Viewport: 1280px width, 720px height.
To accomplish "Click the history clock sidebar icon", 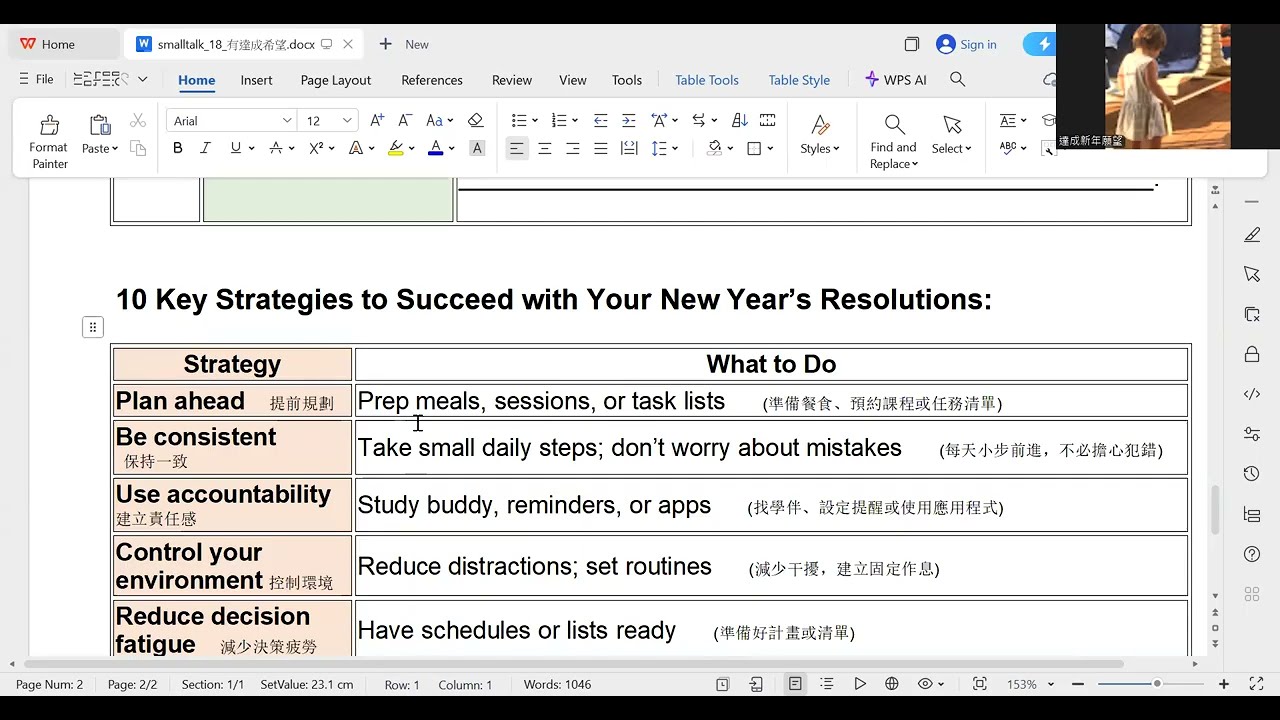I will (1252, 474).
